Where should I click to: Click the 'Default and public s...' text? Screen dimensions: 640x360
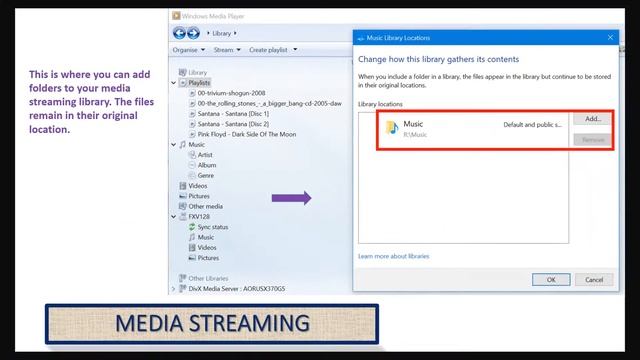[532, 125]
